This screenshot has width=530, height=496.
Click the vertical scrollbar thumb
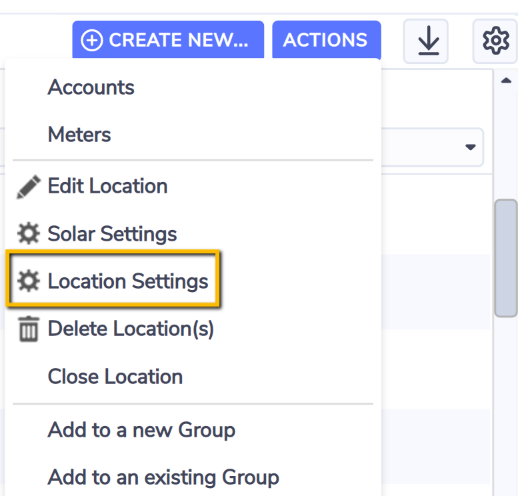point(506,258)
